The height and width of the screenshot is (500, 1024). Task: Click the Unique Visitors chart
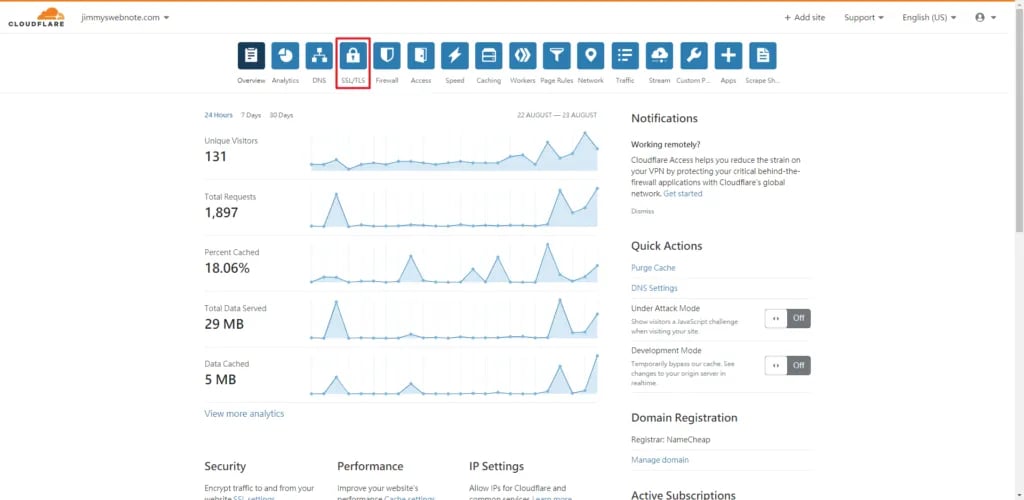click(454, 151)
